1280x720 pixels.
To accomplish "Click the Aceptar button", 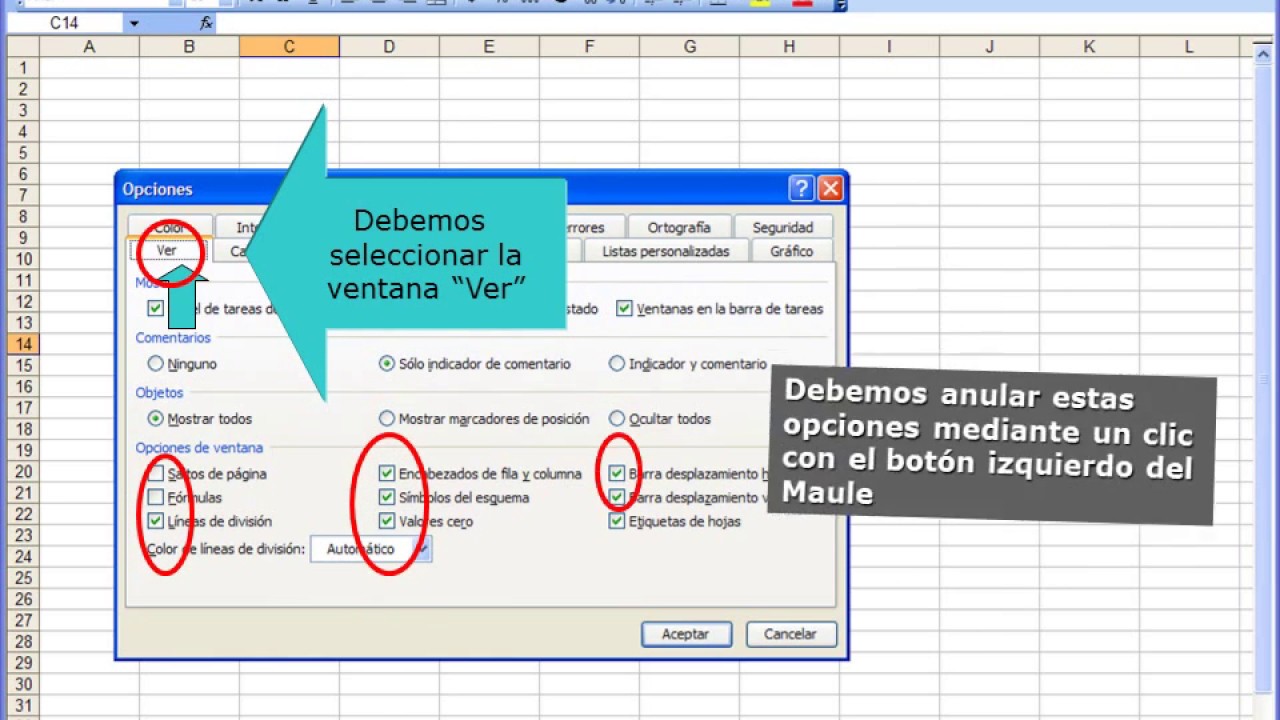I will tap(686, 634).
